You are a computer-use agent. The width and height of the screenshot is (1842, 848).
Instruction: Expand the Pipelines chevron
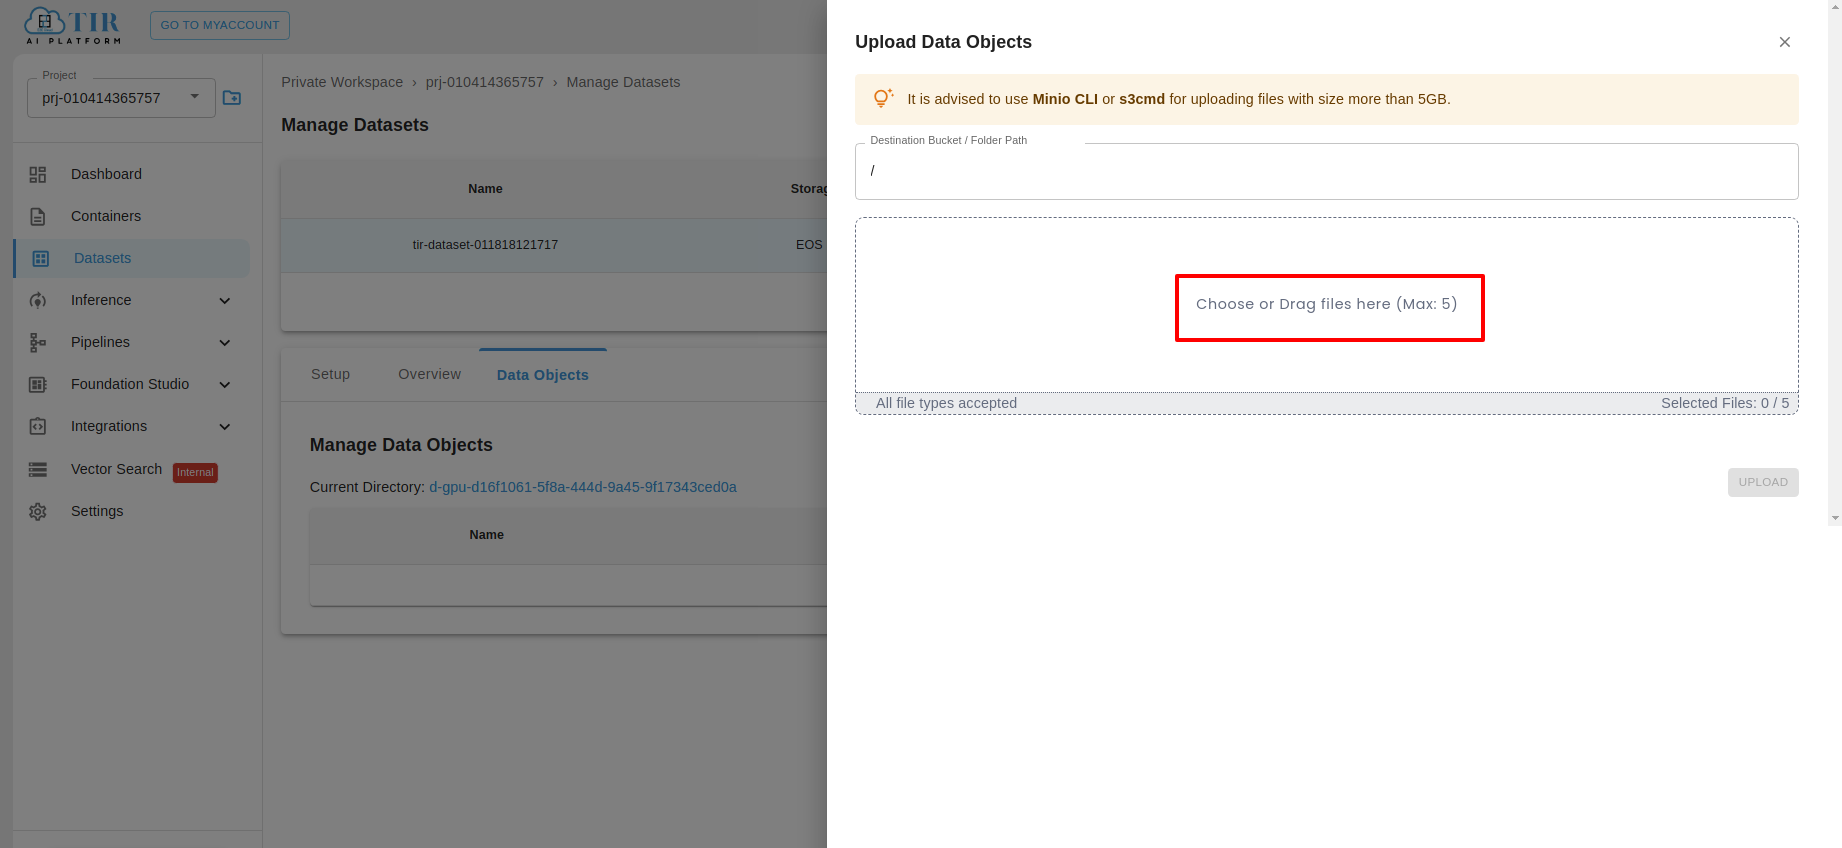coord(225,343)
